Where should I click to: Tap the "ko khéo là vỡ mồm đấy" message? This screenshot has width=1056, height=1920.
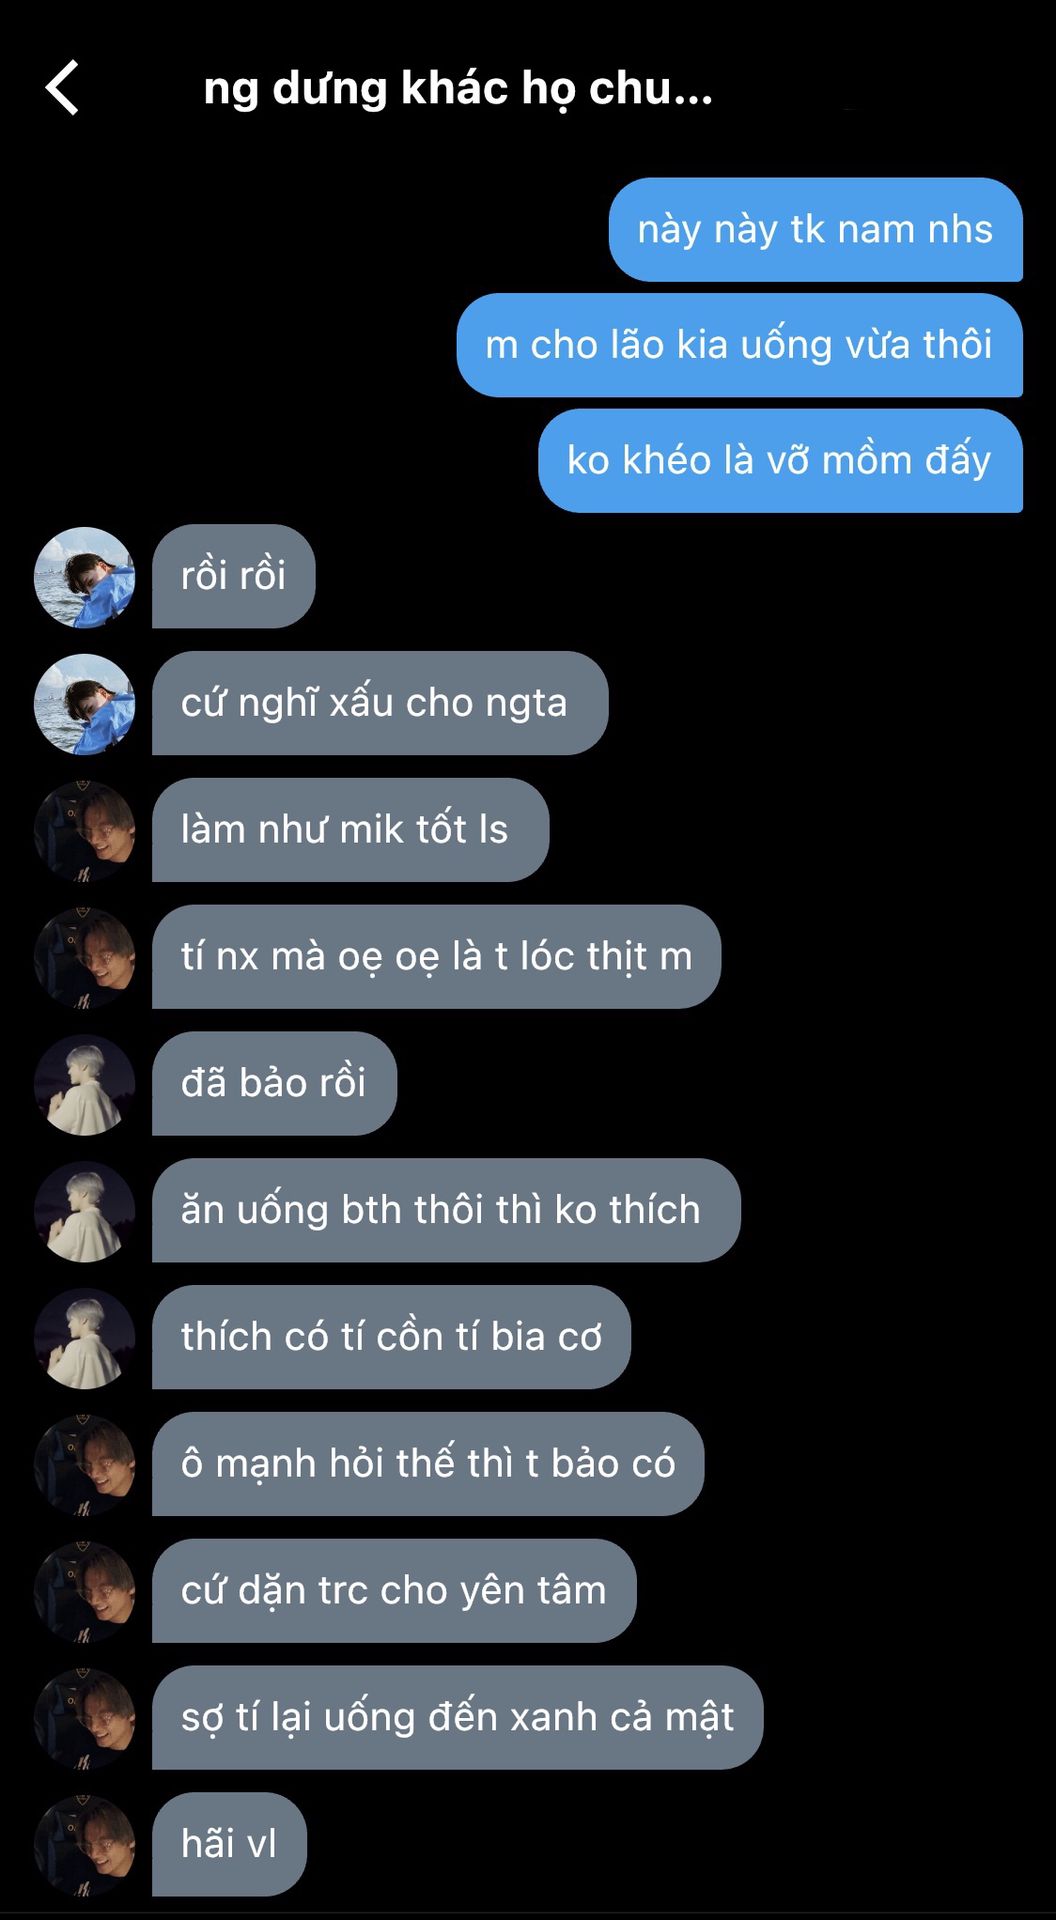click(x=780, y=461)
